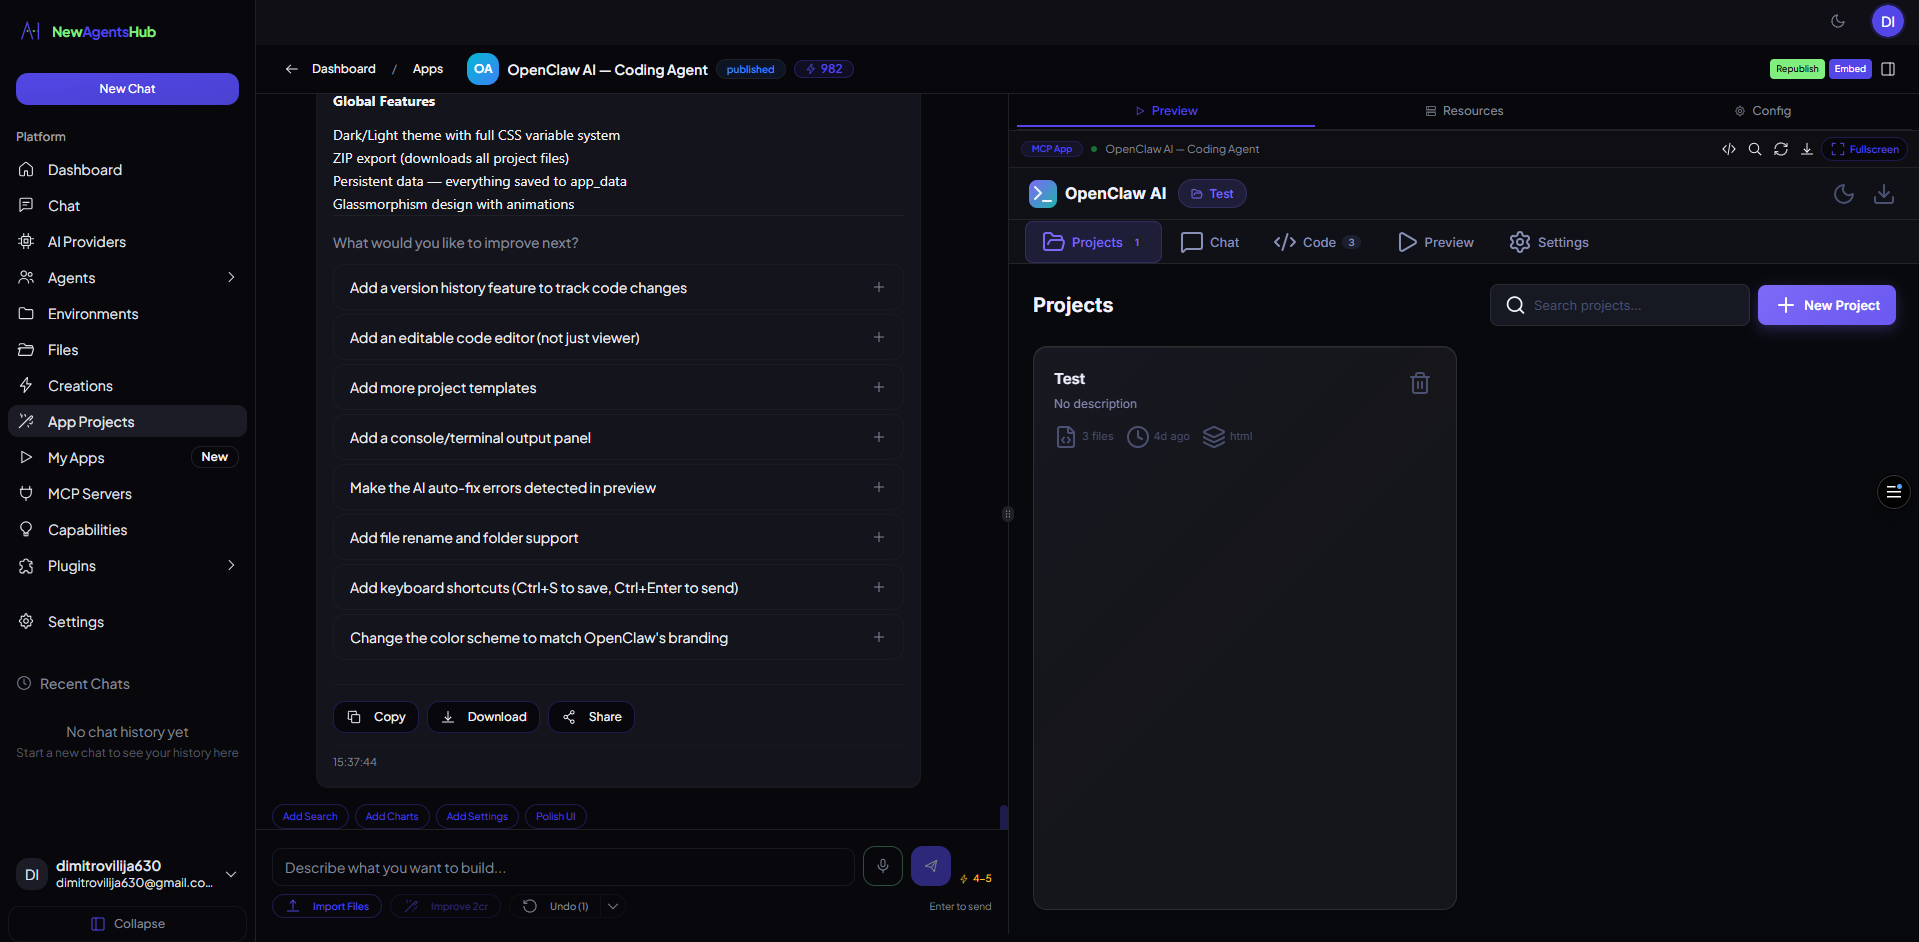Select the Projects tab in OpenClaw AI
Viewport: 1919px width, 942px height.
[x=1093, y=242]
